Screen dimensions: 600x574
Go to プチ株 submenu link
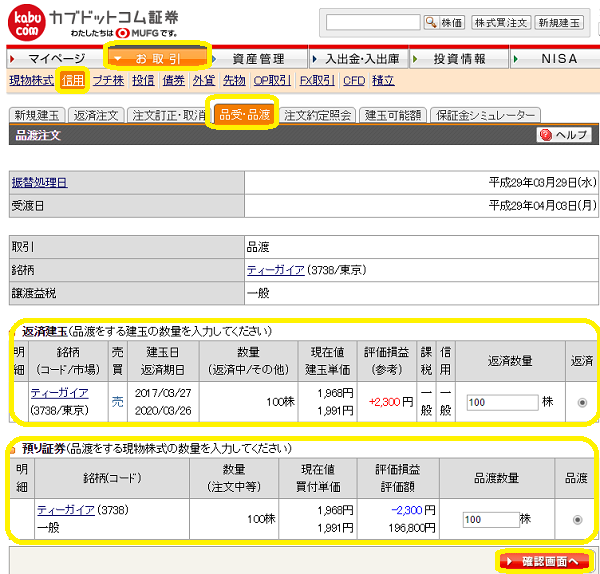pyautogui.click(x=108, y=80)
